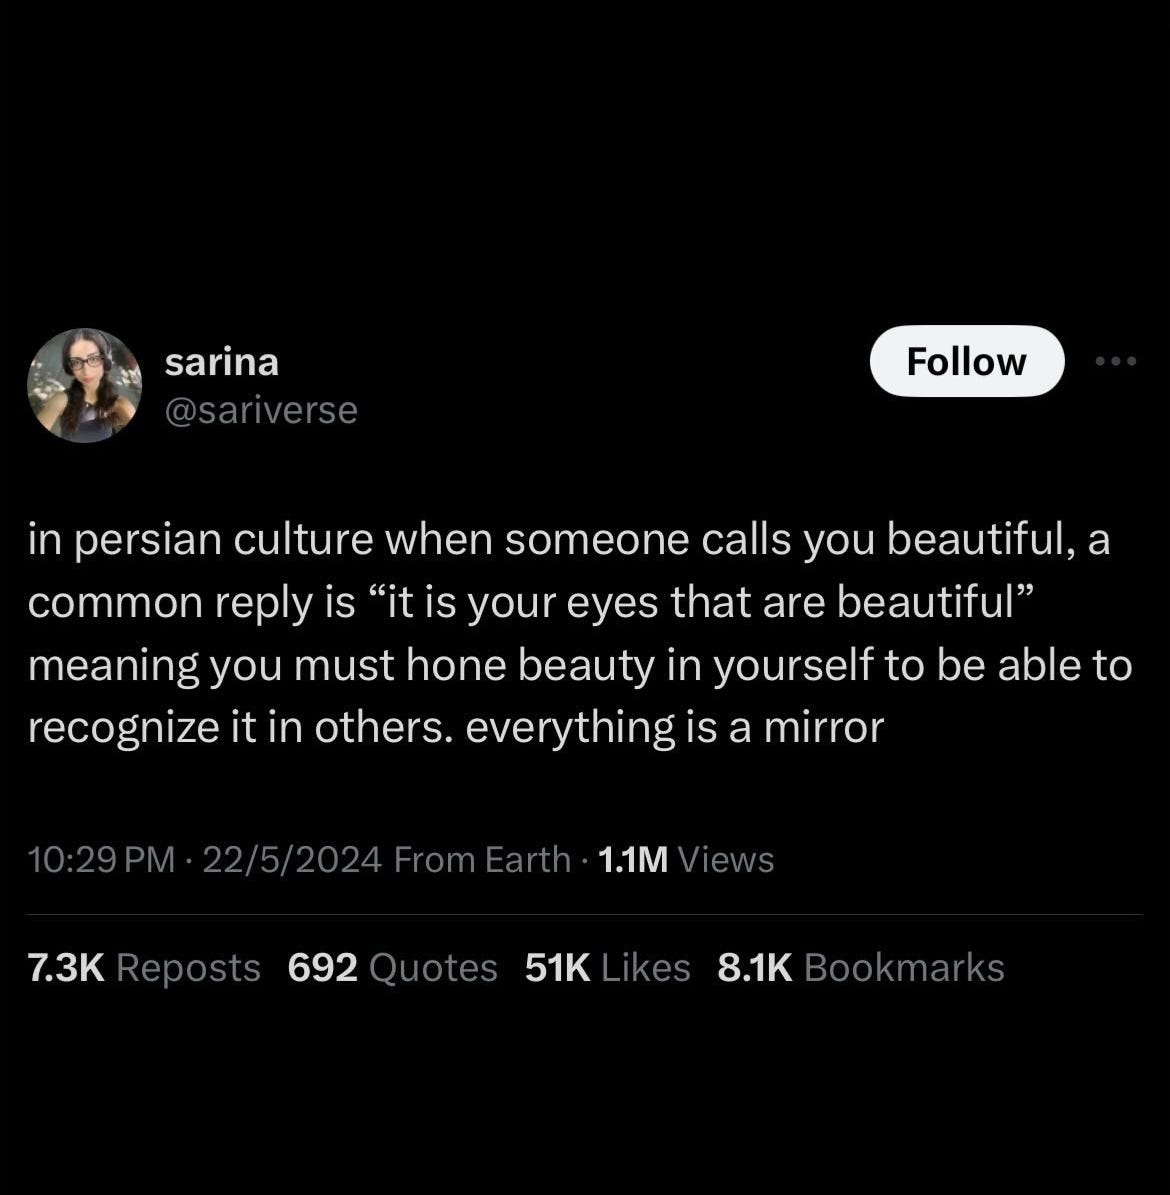Click the word Likes label
Screen dimensions: 1170x1195
coord(646,968)
